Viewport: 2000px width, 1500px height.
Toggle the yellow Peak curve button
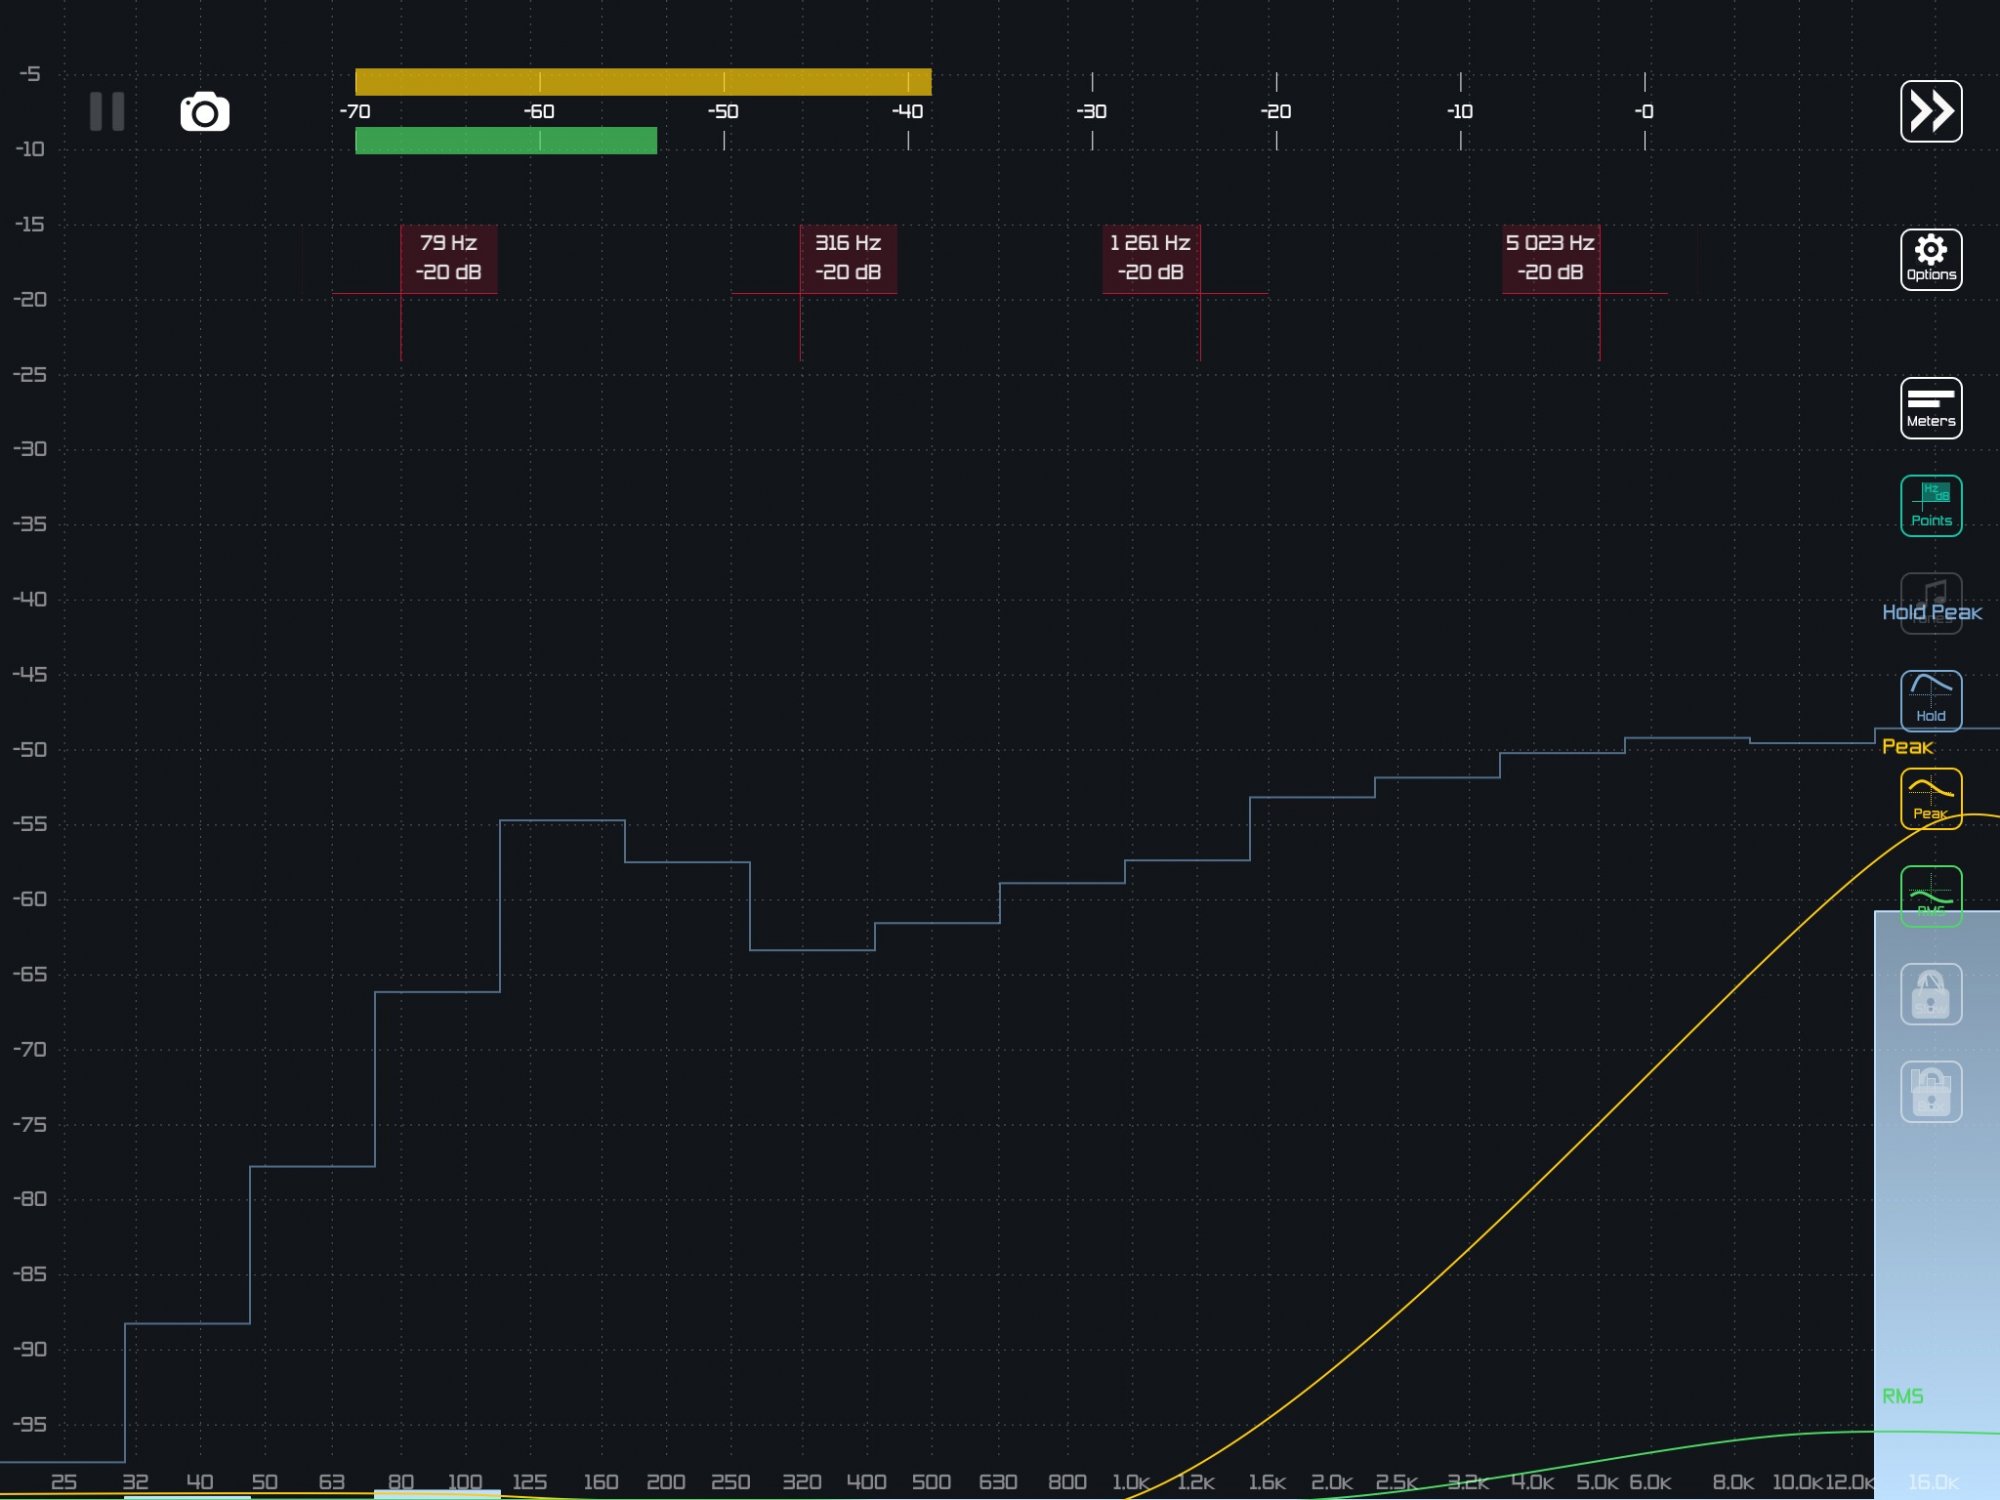pos(1930,798)
